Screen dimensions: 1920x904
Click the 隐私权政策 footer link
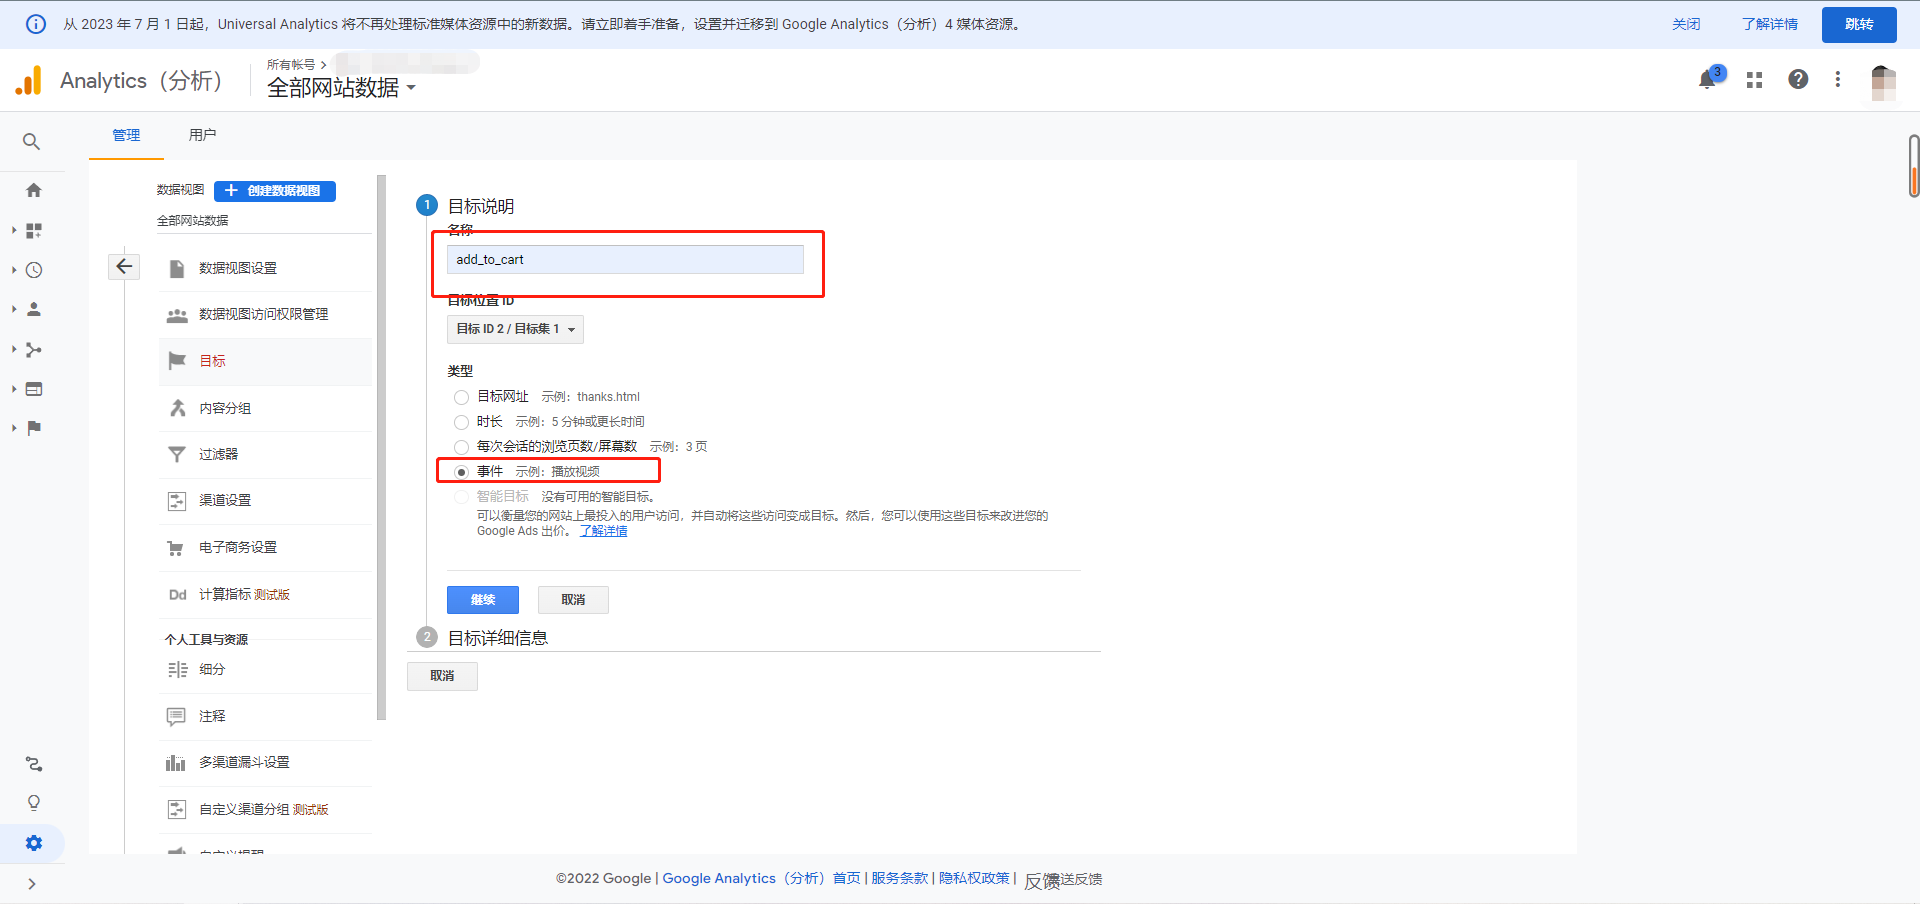pos(974,878)
